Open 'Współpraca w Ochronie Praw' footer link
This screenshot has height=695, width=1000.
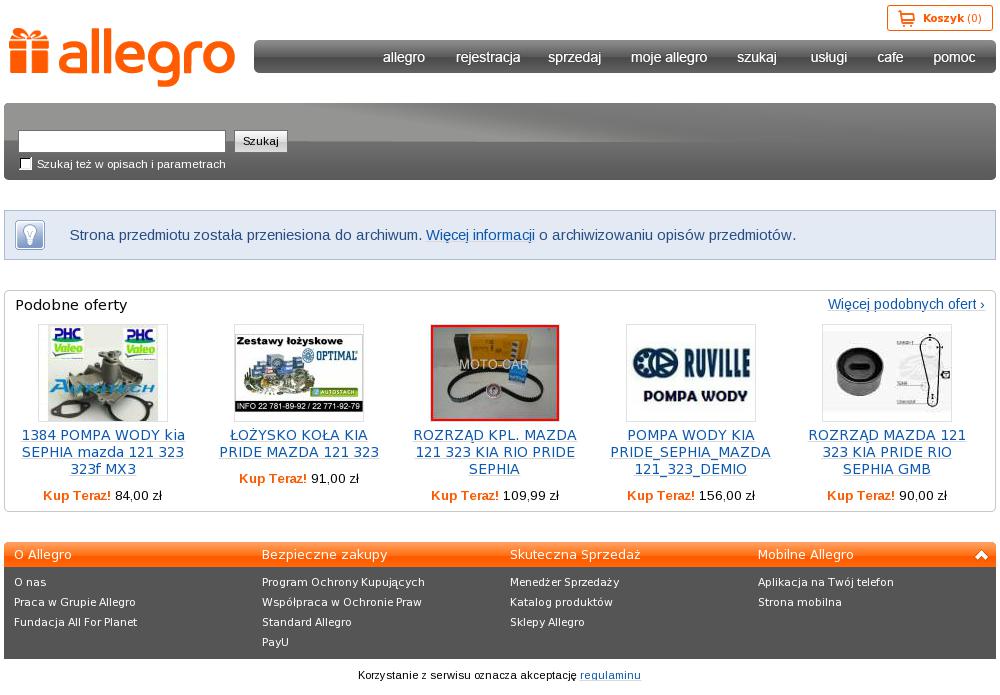[x=342, y=603]
